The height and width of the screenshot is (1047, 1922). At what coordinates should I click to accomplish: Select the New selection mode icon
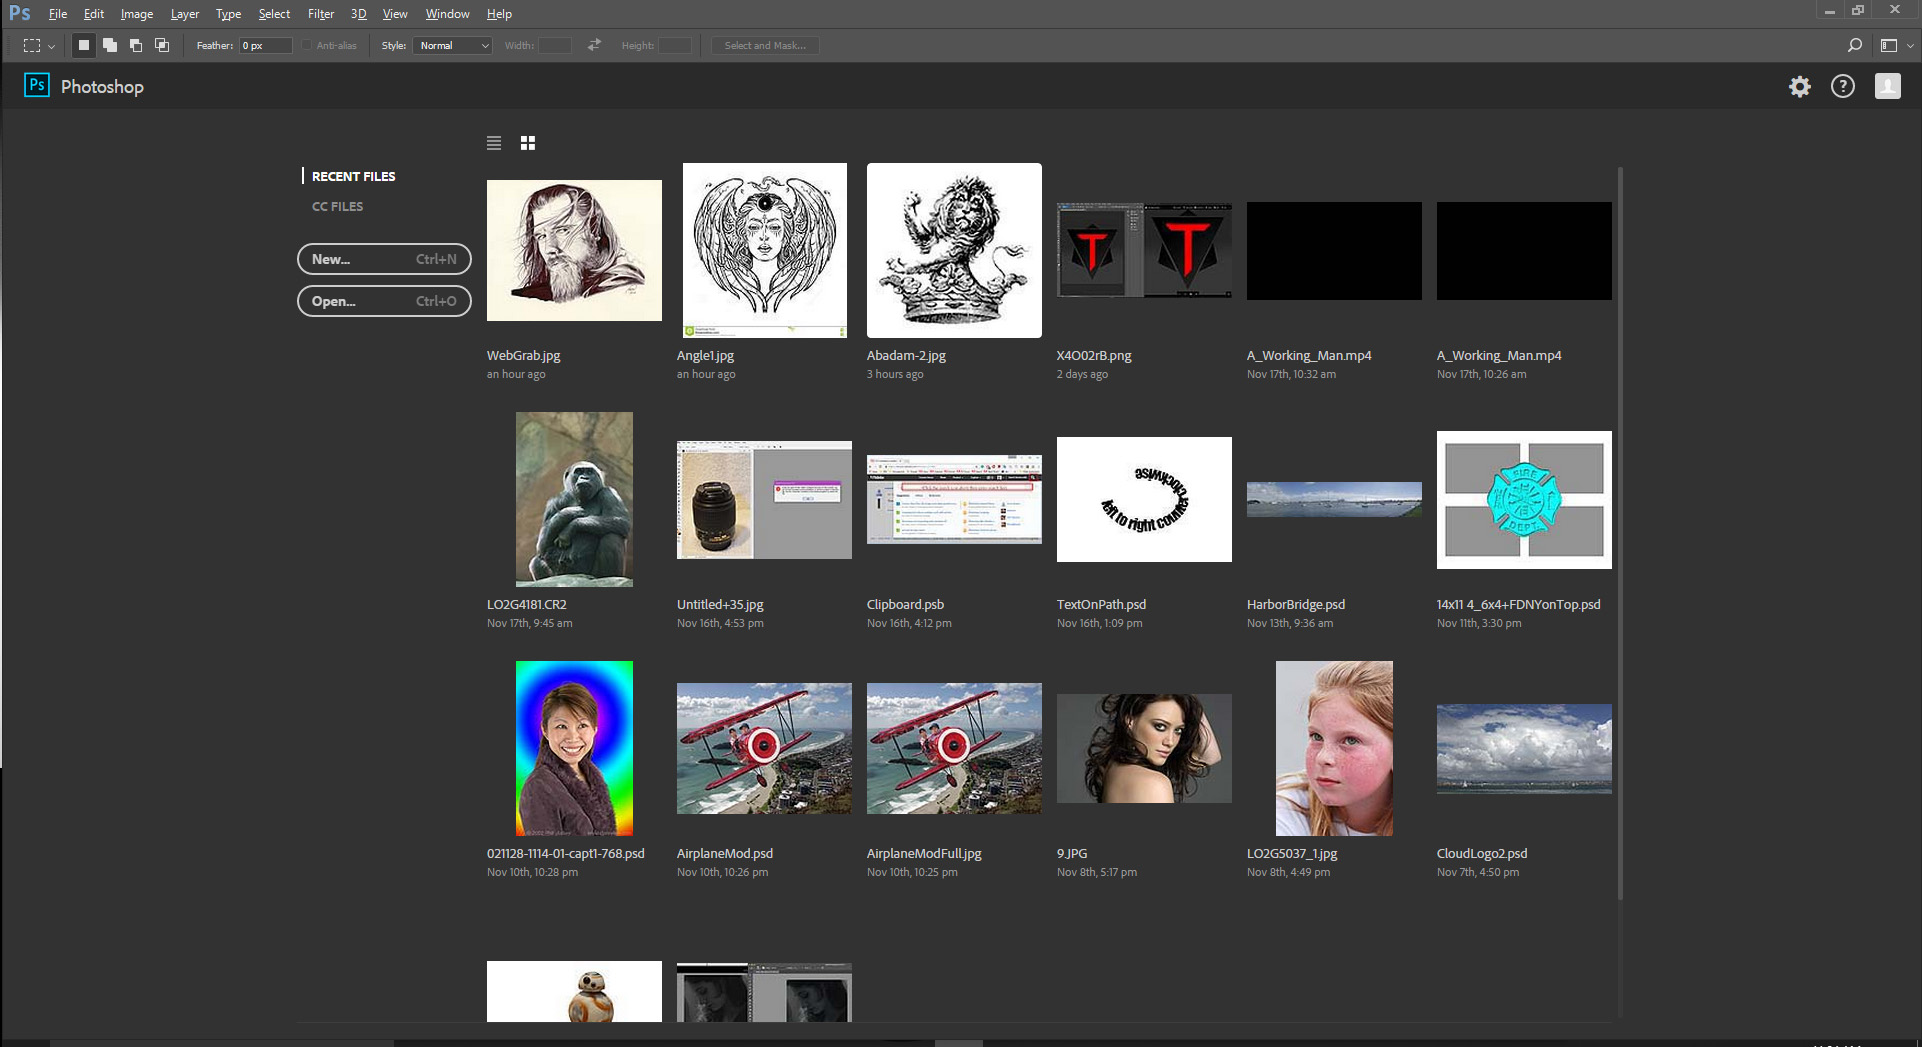(84, 45)
